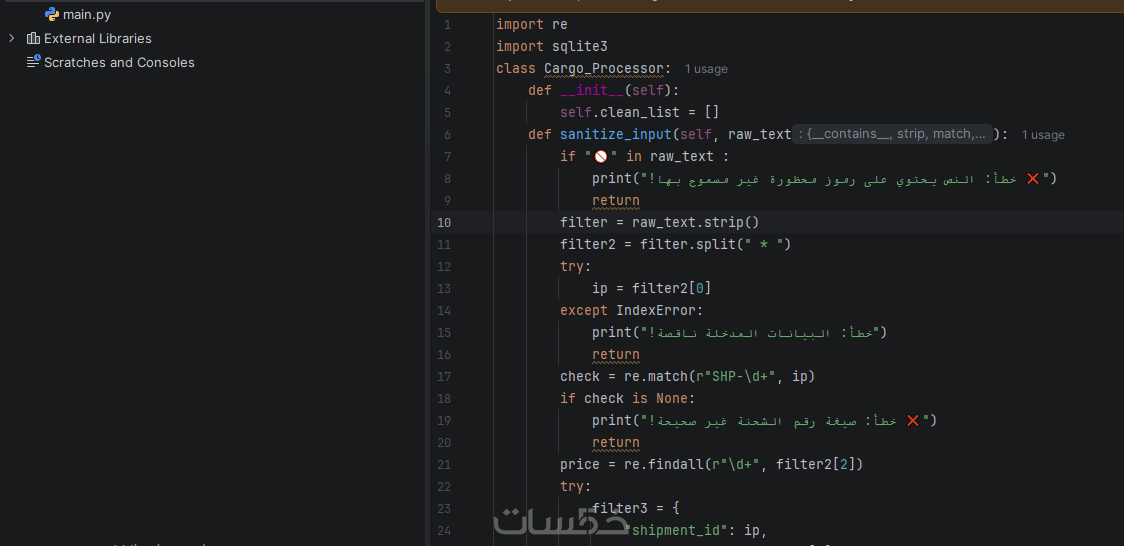Click the red cross emoji on line 8

pyautogui.click(x=1033, y=178)
